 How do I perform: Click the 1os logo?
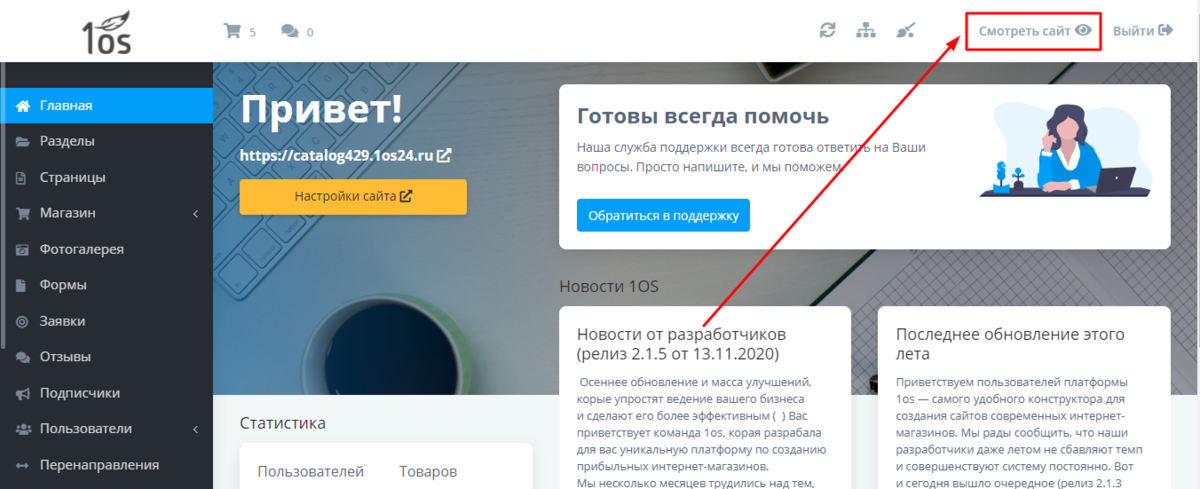(107, 33)
